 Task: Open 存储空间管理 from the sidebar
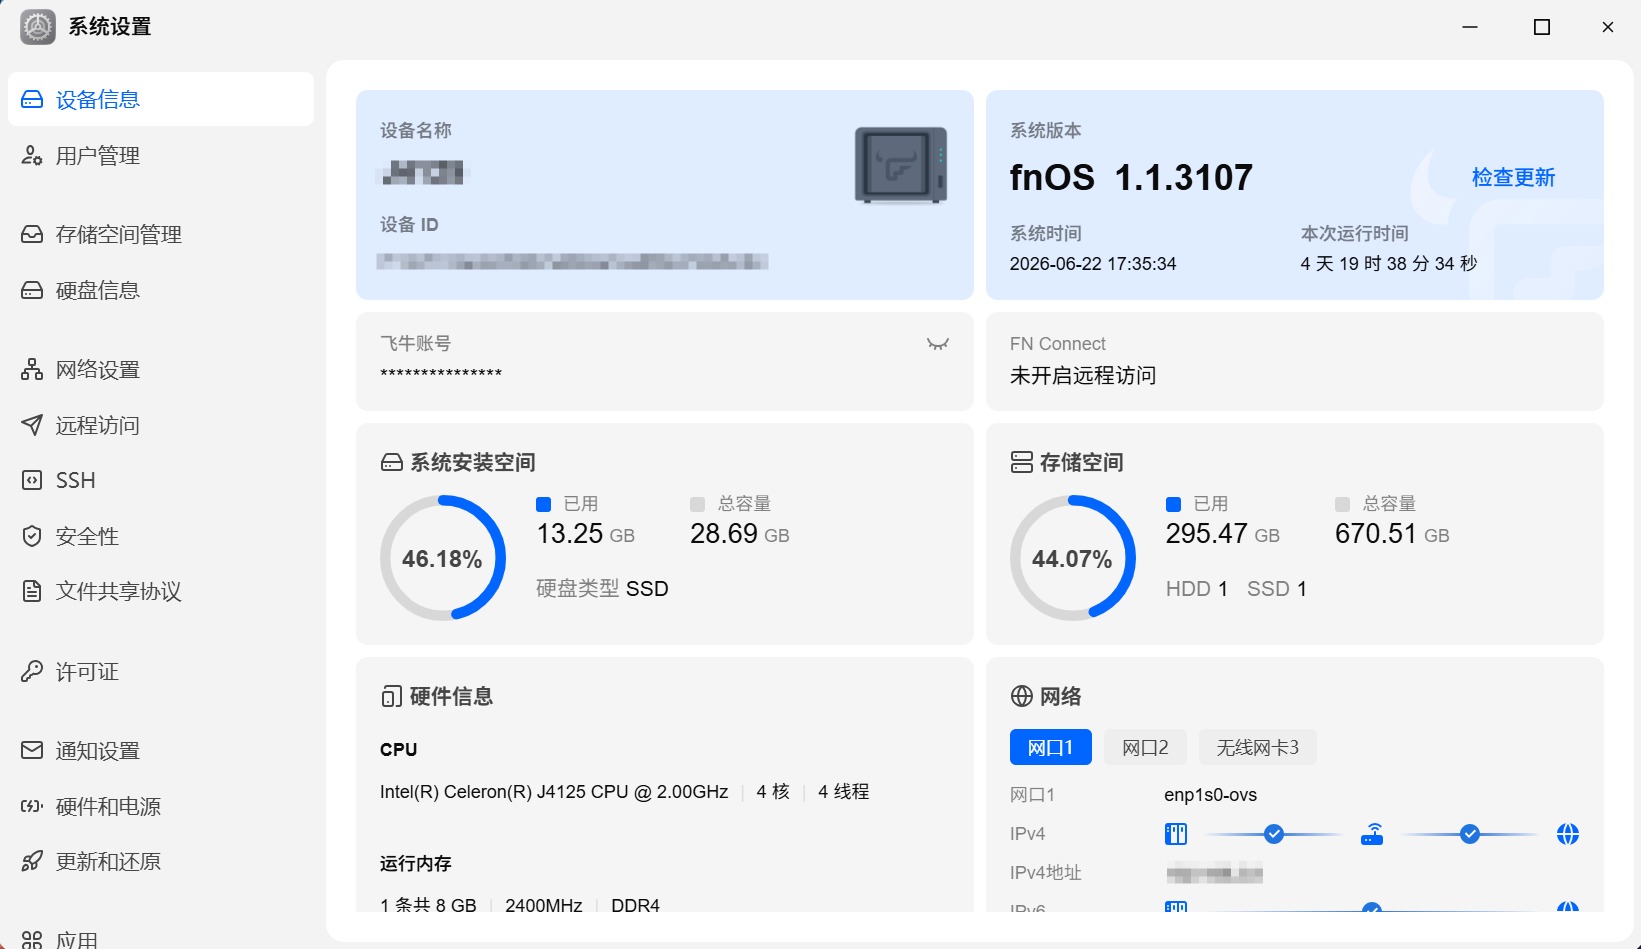[x=160, y=235]
